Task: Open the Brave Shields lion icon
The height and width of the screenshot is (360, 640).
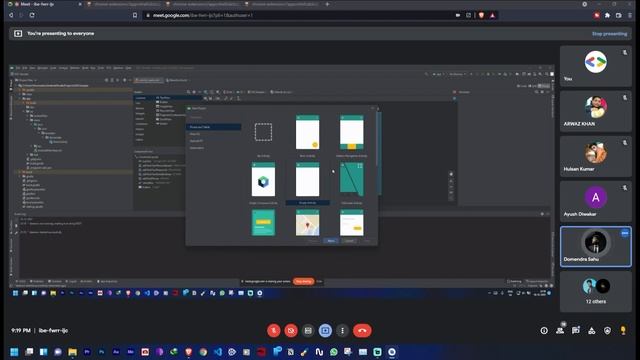Action: tap(481, 15)
